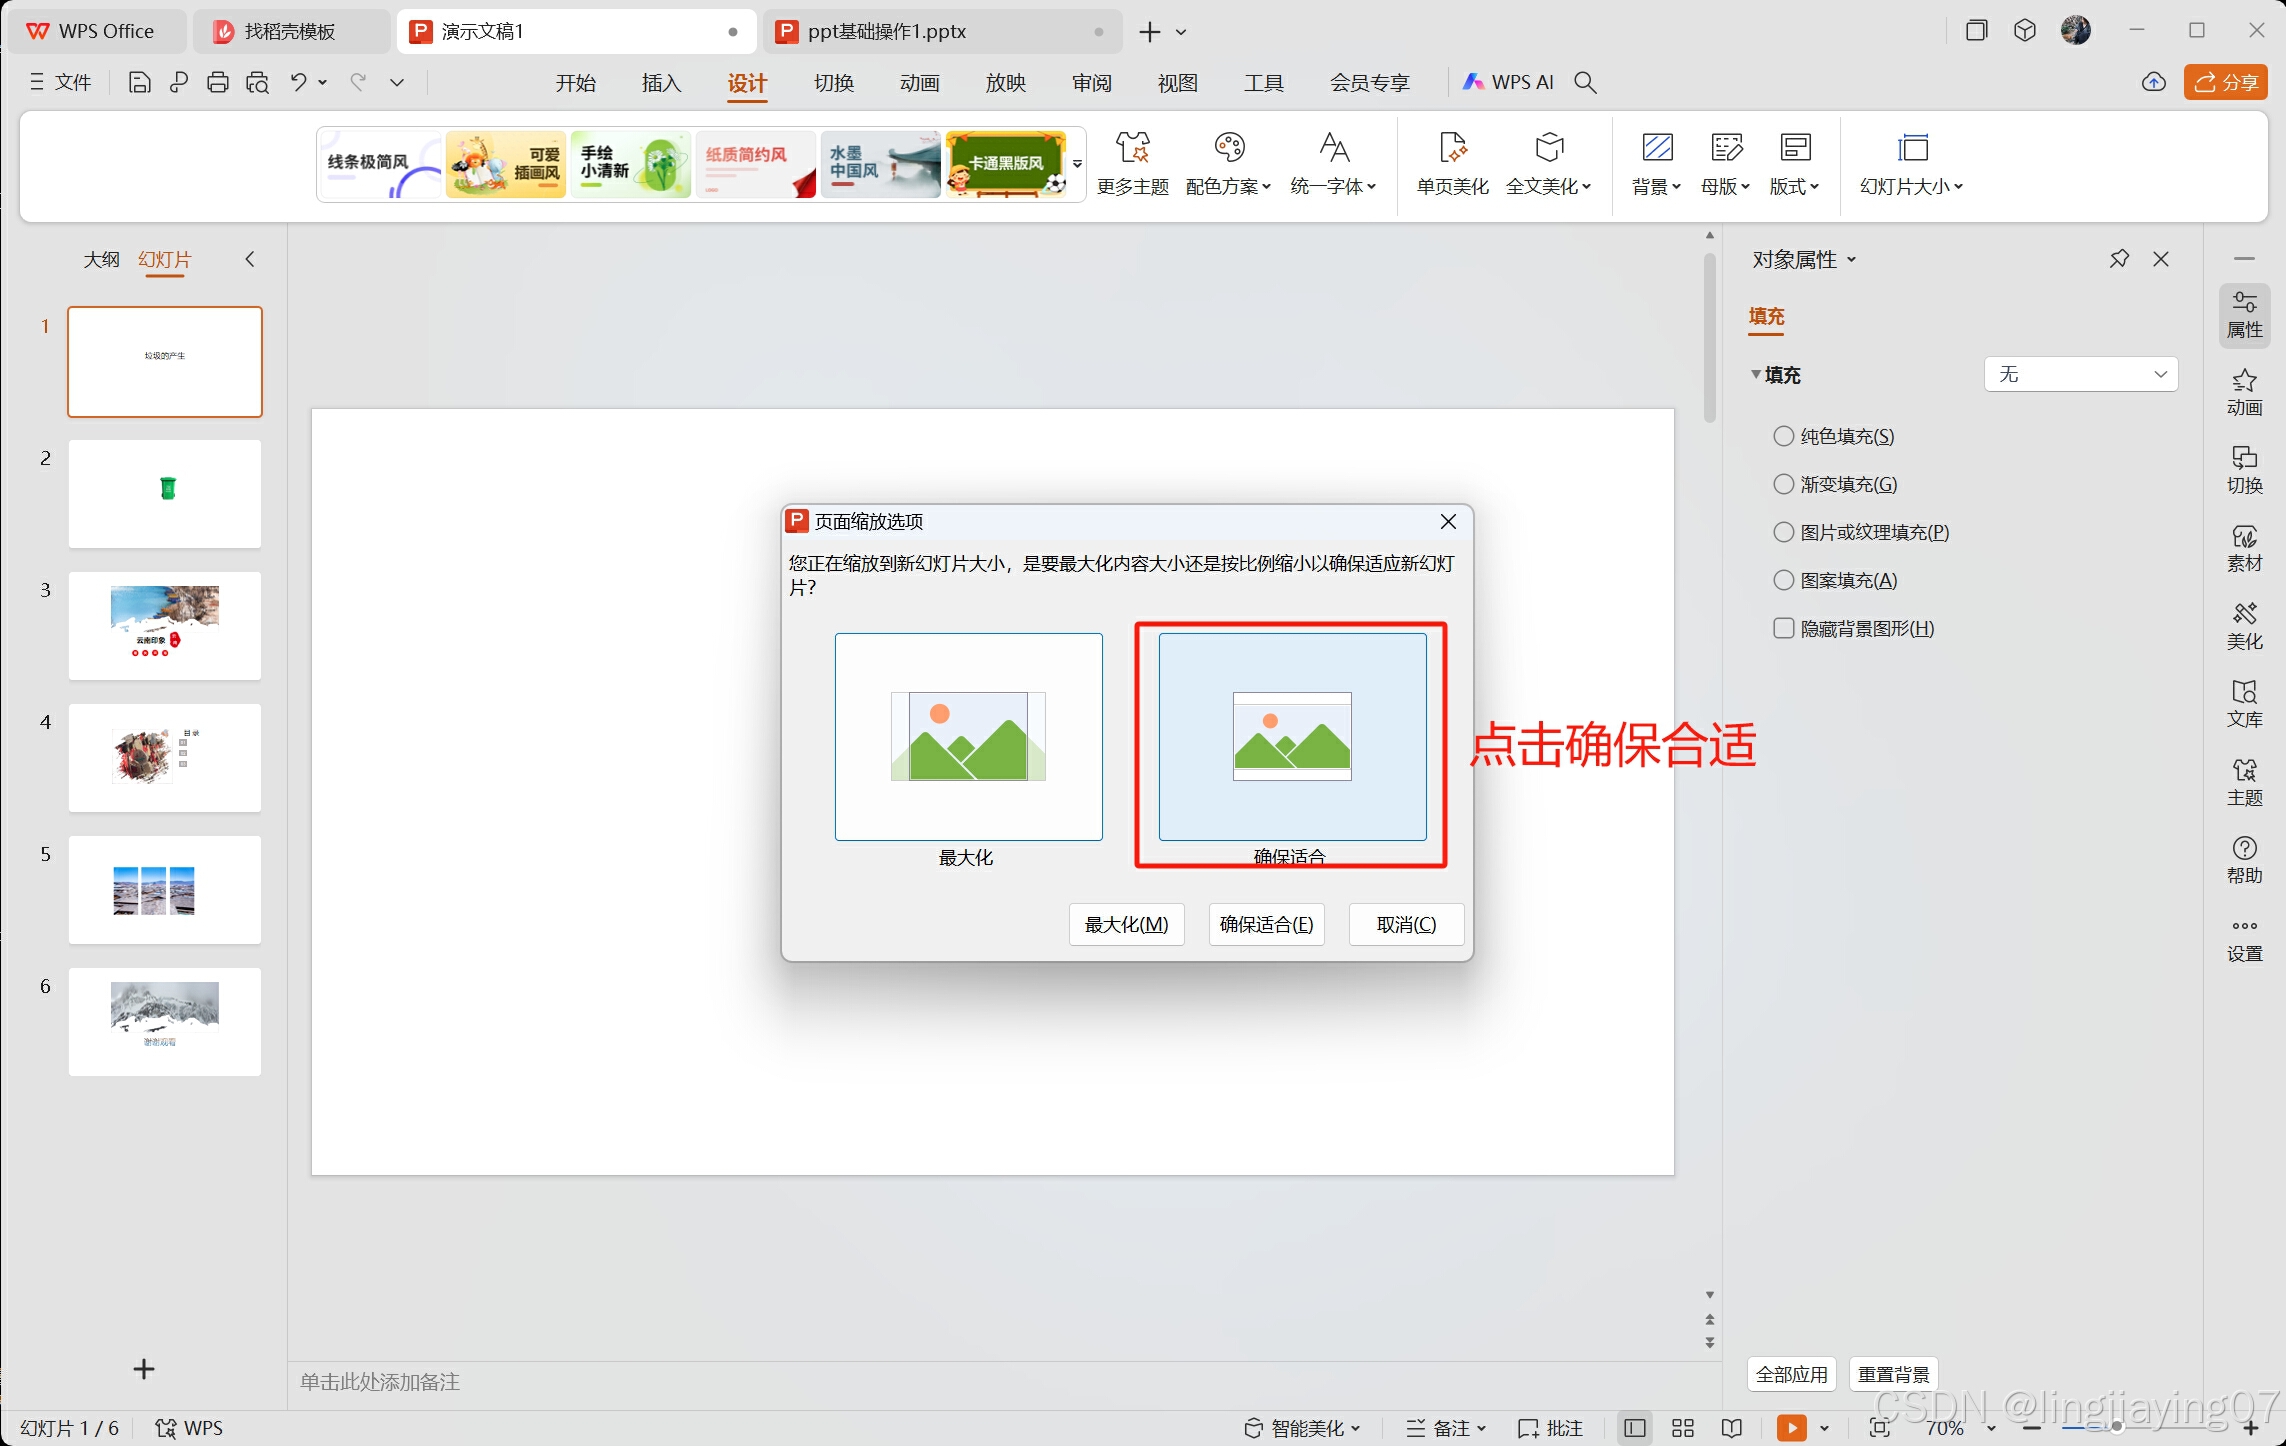Click the 单页美化 (single-page beautify) icon
This screenshot has height=1446, width=2286.
(1452, 148)
